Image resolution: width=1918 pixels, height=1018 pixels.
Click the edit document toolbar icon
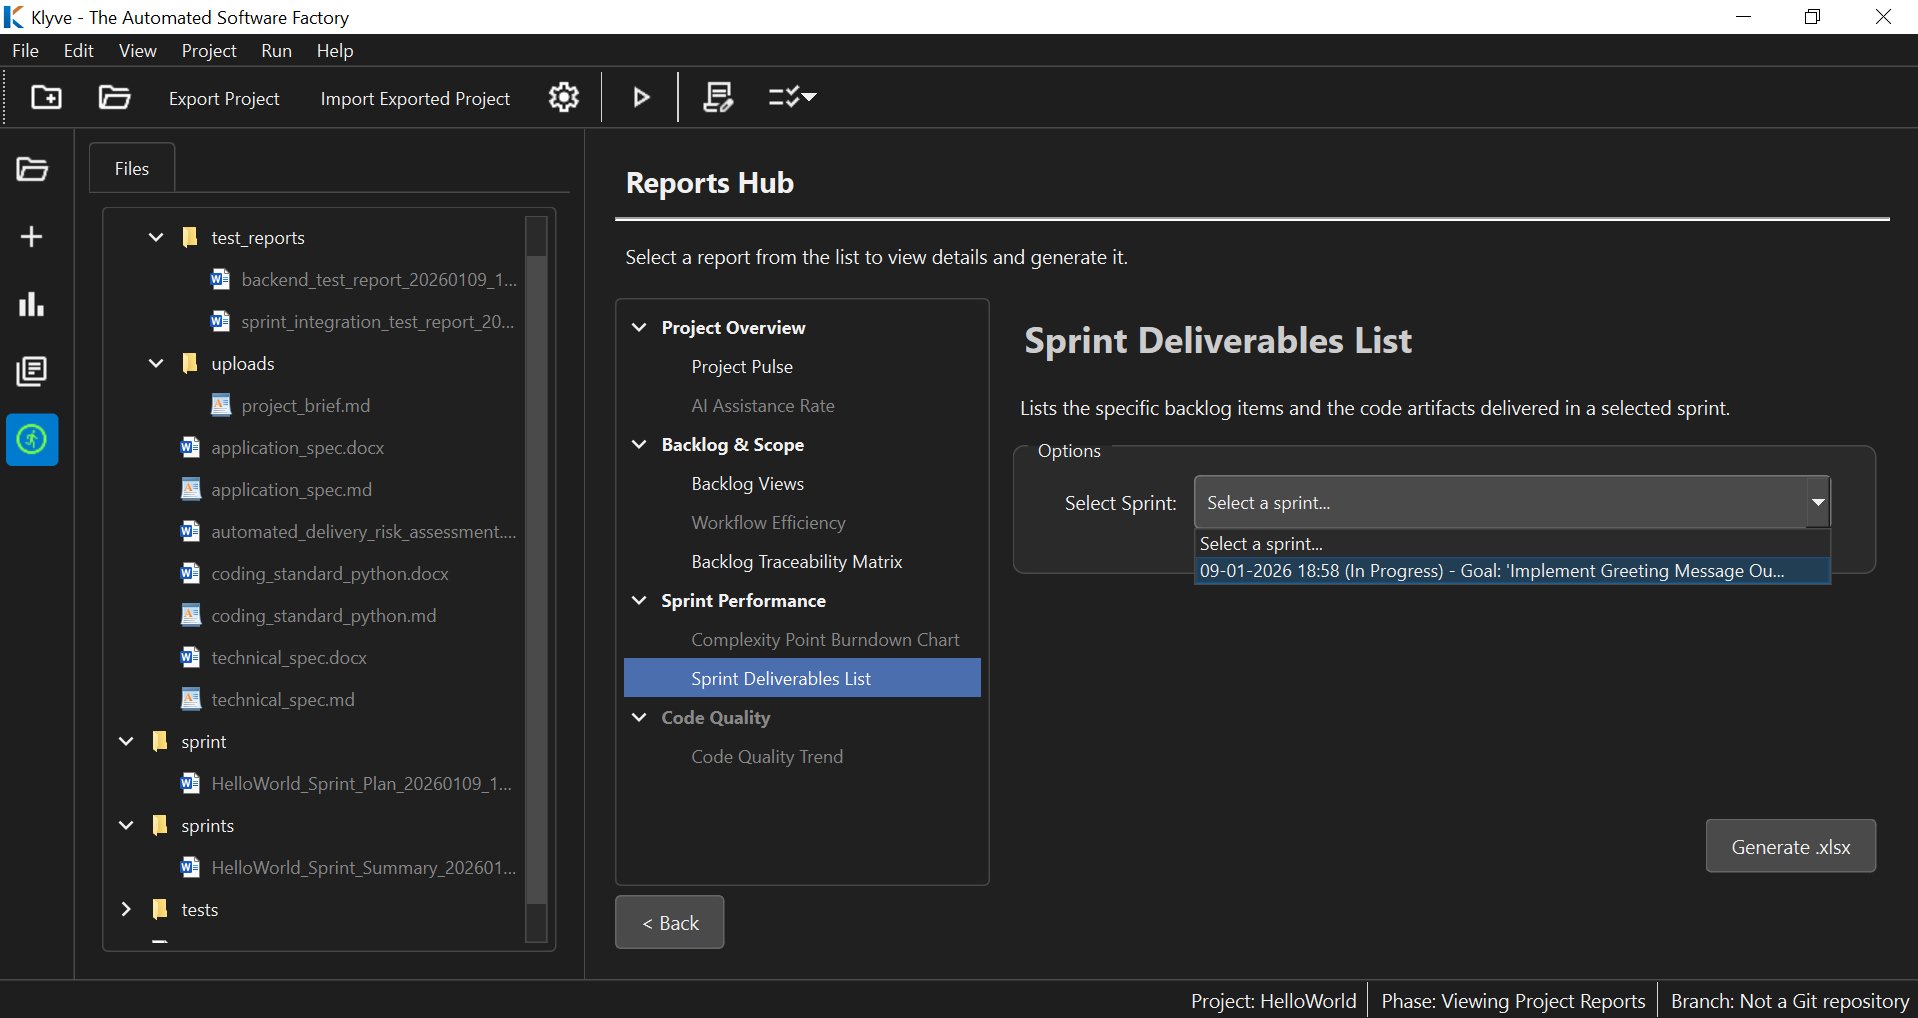click(x=718, y=97)
